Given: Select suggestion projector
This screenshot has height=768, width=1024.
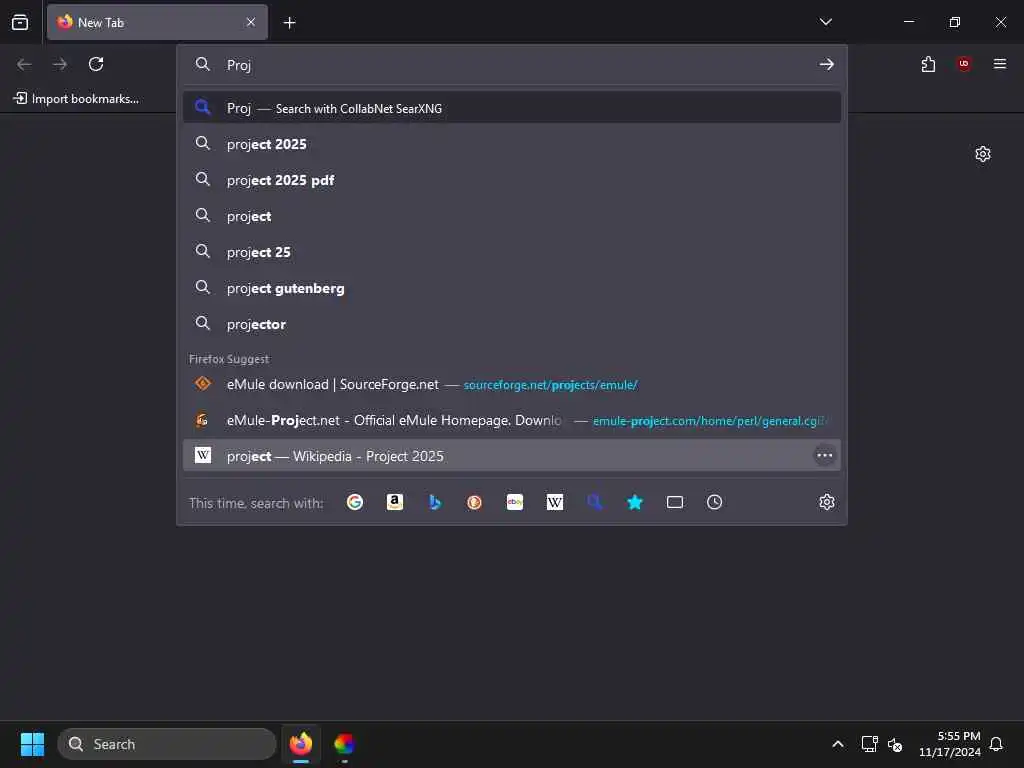Looking at the screenshot, I should tap(512, 324).
